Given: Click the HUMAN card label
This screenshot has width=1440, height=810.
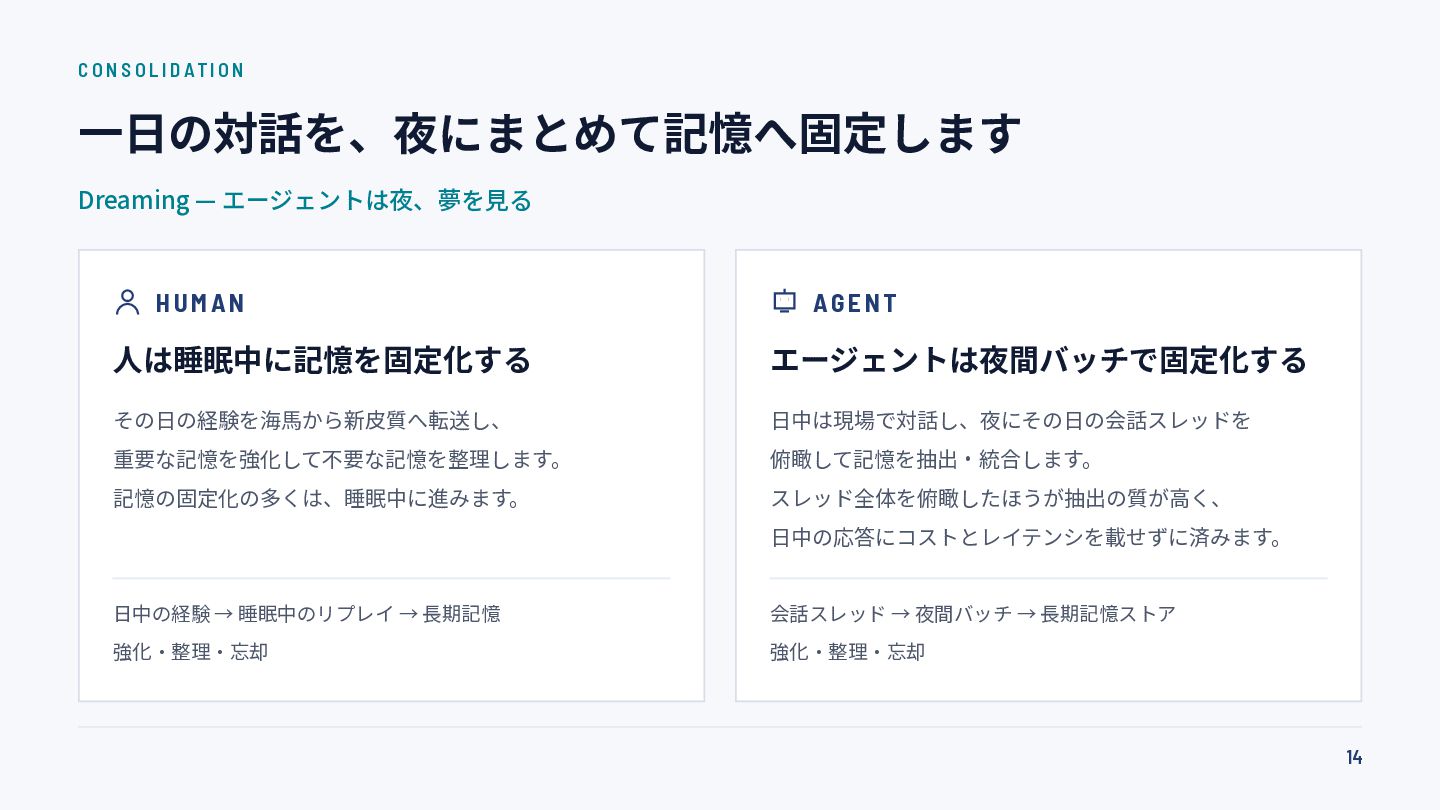Looking at the screenshot, I should (x=201, y=303).
